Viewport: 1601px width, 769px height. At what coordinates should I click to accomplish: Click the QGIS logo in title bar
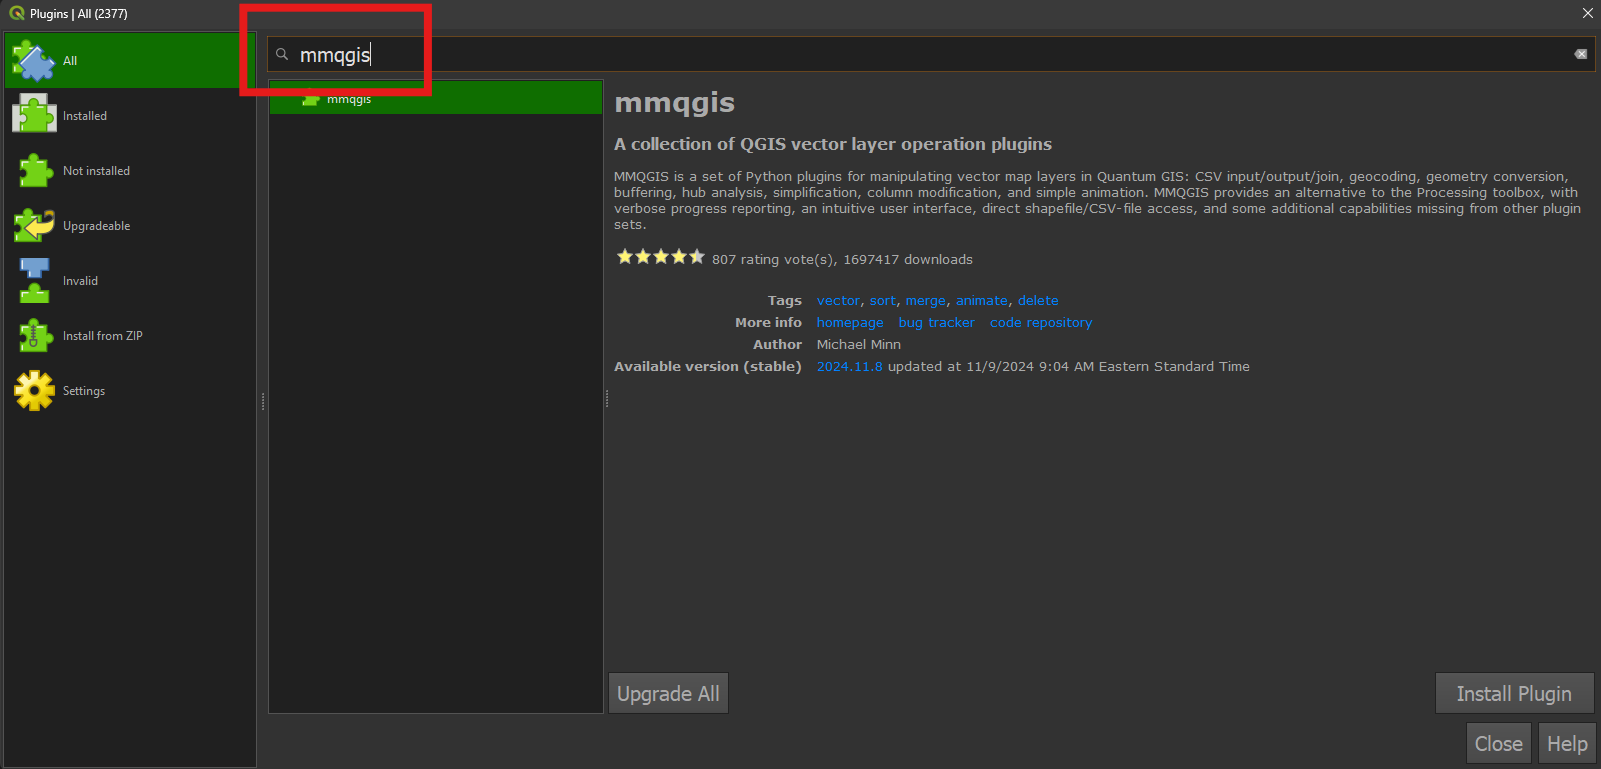(x=16, y=13)
